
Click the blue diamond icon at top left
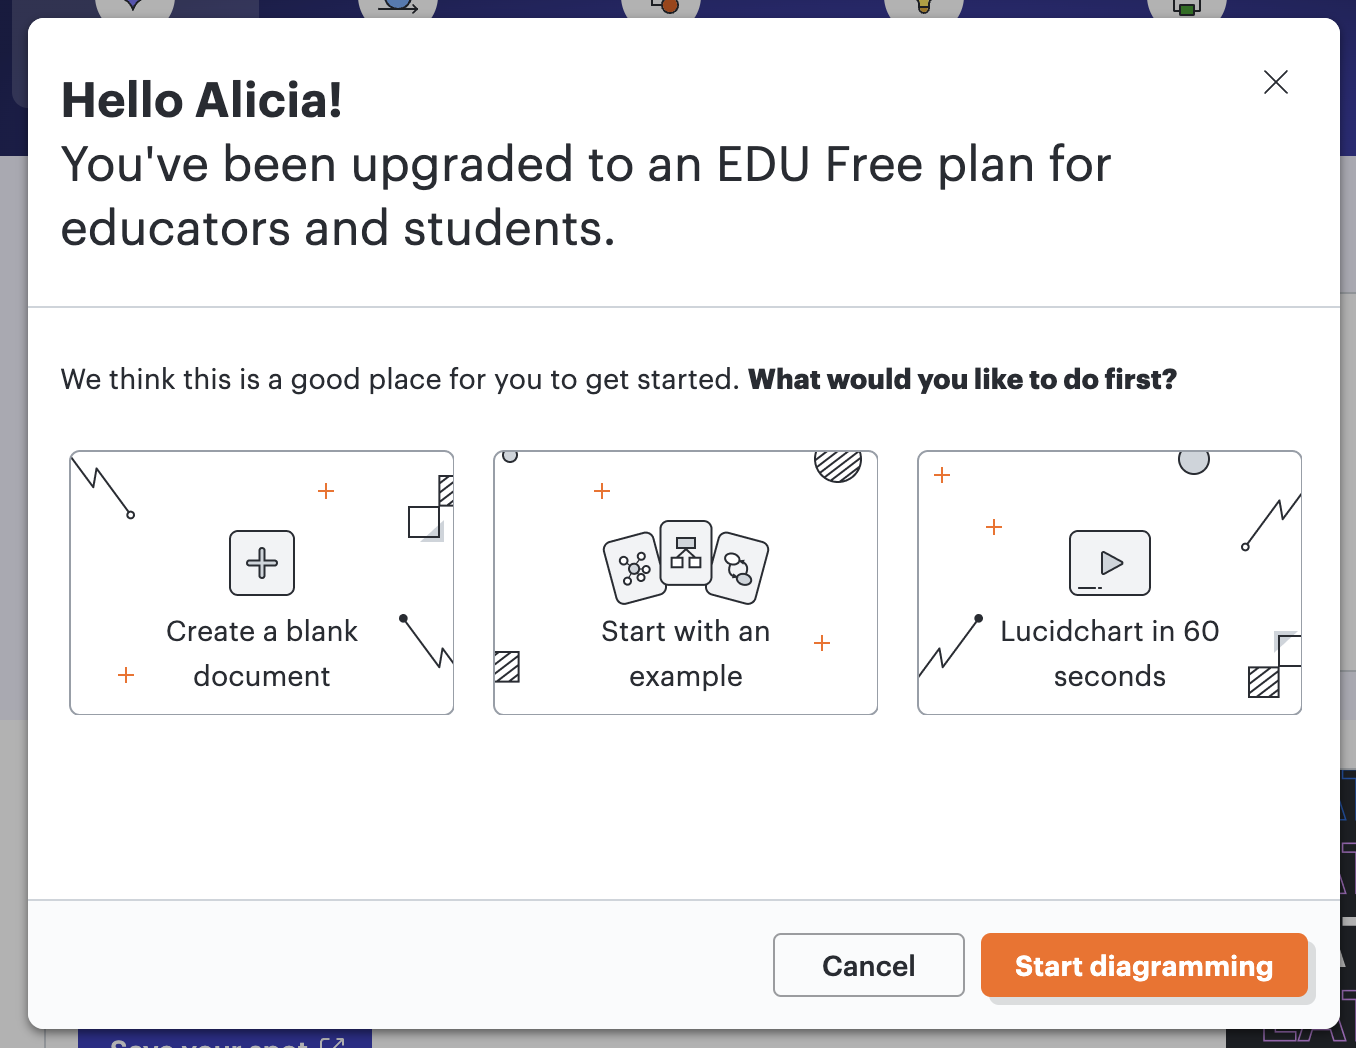pos(134,7)
